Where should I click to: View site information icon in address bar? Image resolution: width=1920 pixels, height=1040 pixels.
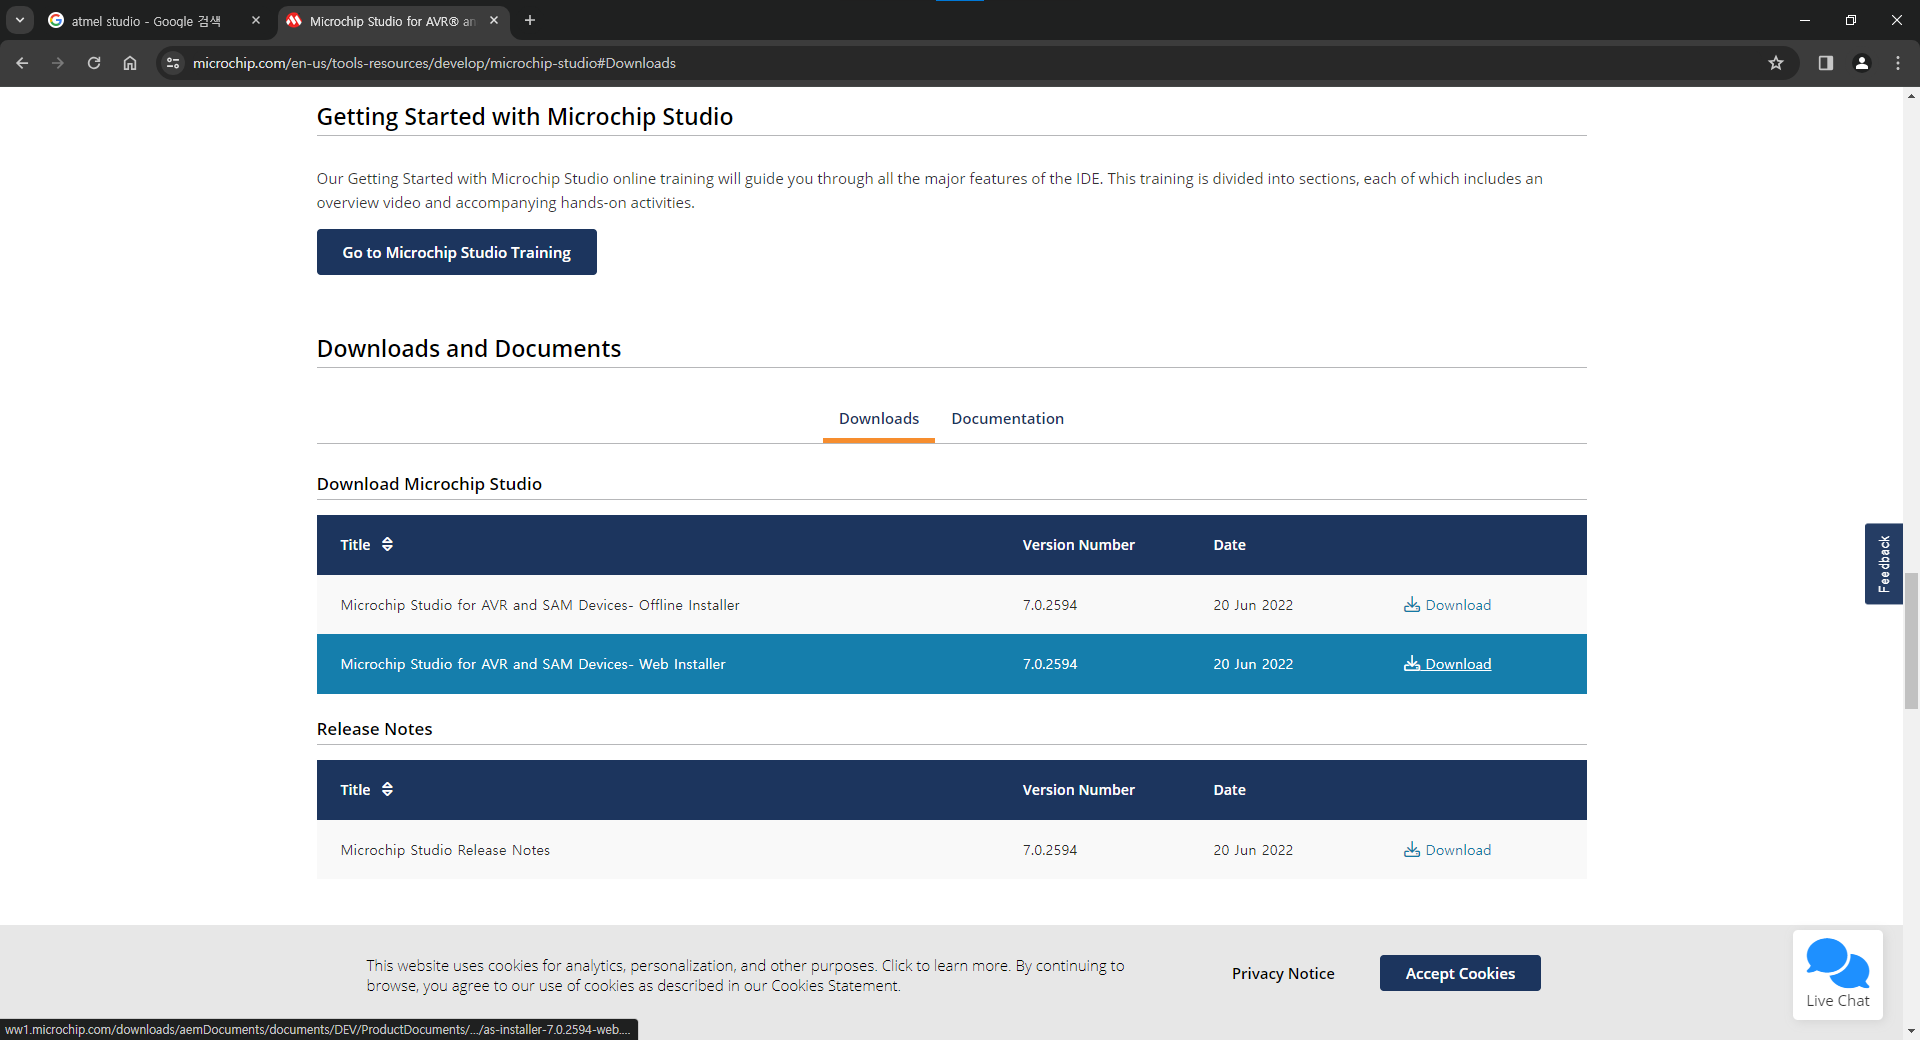[173, 63]
